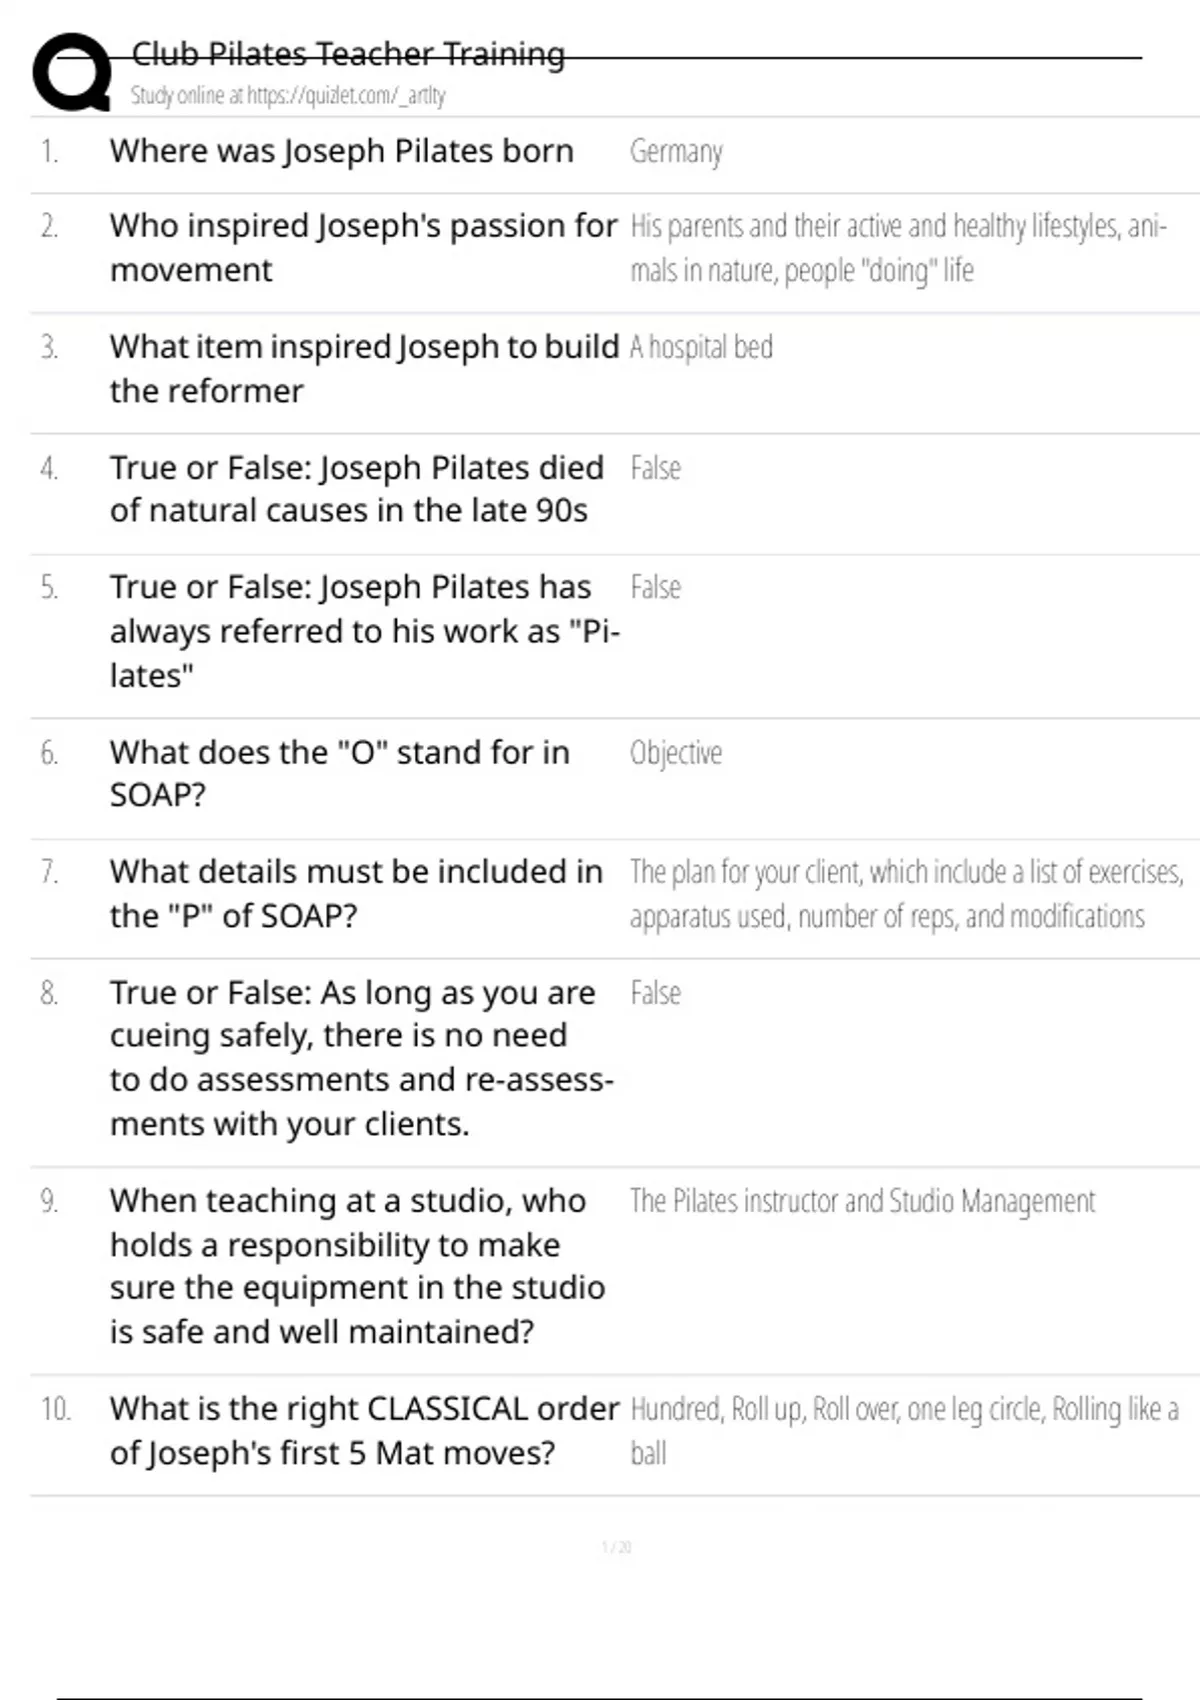This screenshot has width=1200, height=1700.
Task: Click the page number indicator at the bottom
Action: (x=616, y=1547)
